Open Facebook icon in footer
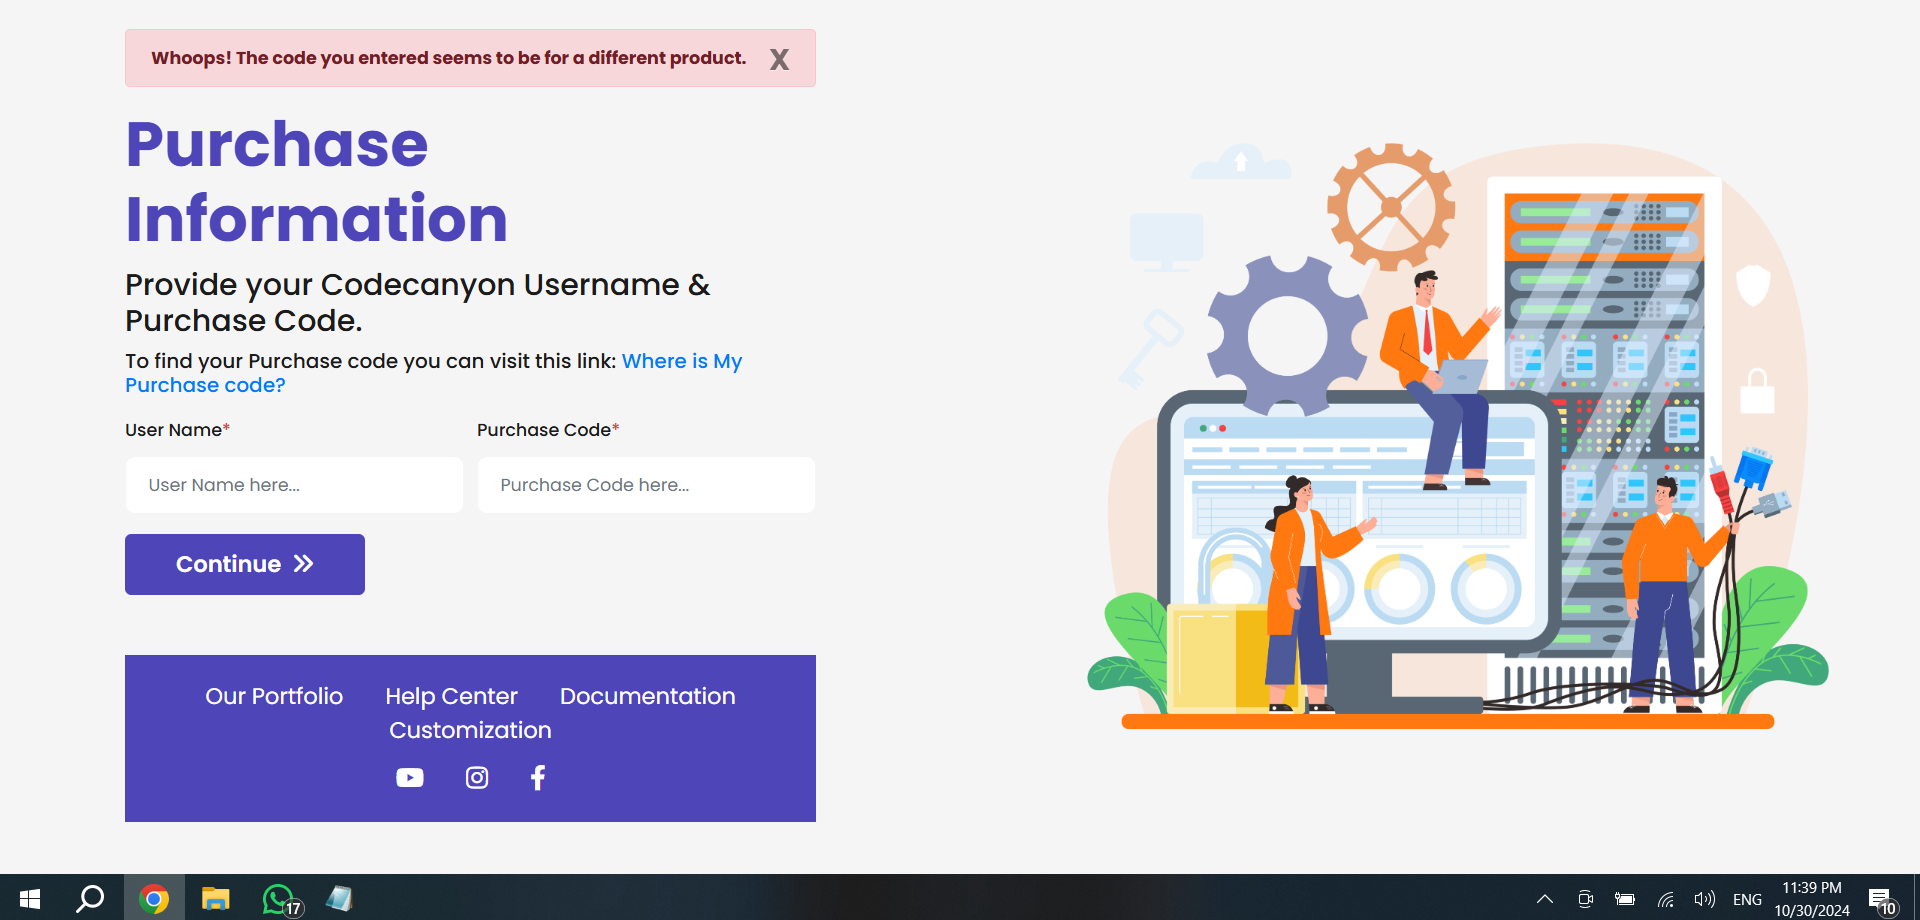The height and width of the screenshot is (920, 1920). pos(538,777)
